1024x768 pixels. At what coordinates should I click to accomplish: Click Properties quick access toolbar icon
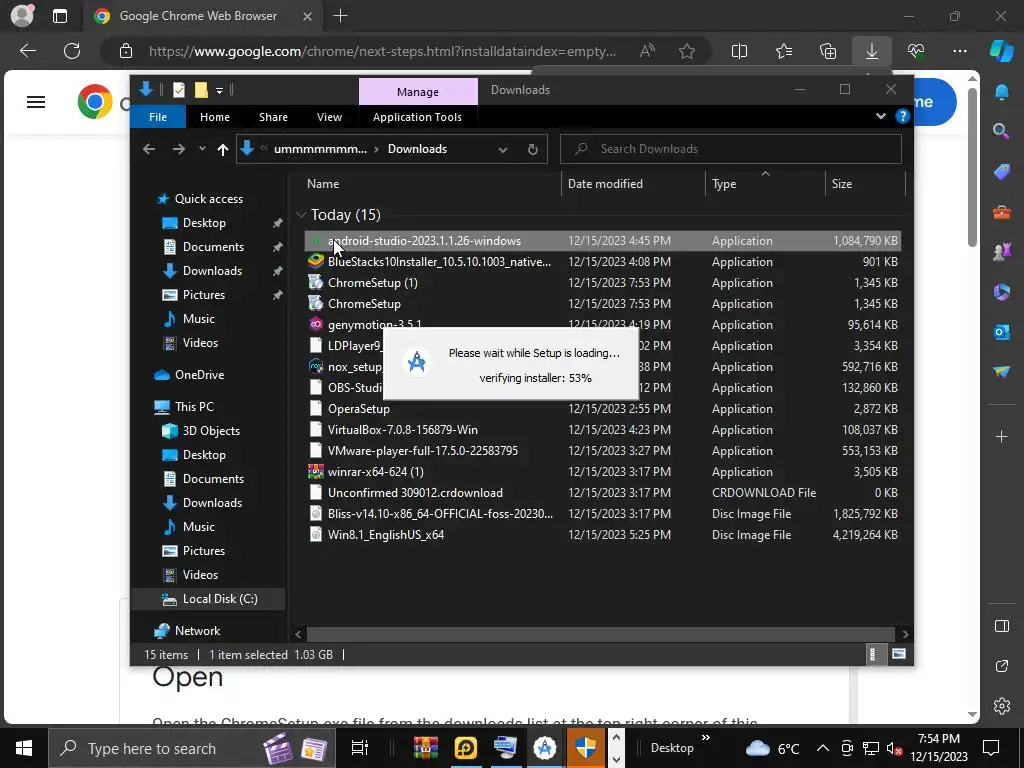(x=178, y=90)
